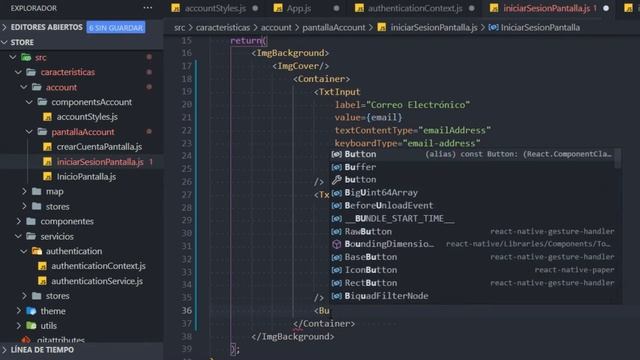
Task: Expand the map folder chevron
Action: point(24,191)
